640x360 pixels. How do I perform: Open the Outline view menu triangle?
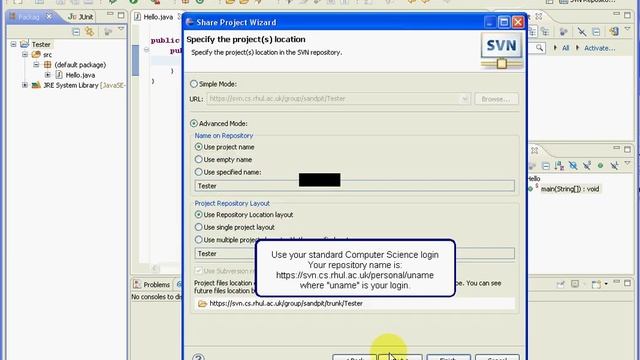click(628, 163)
